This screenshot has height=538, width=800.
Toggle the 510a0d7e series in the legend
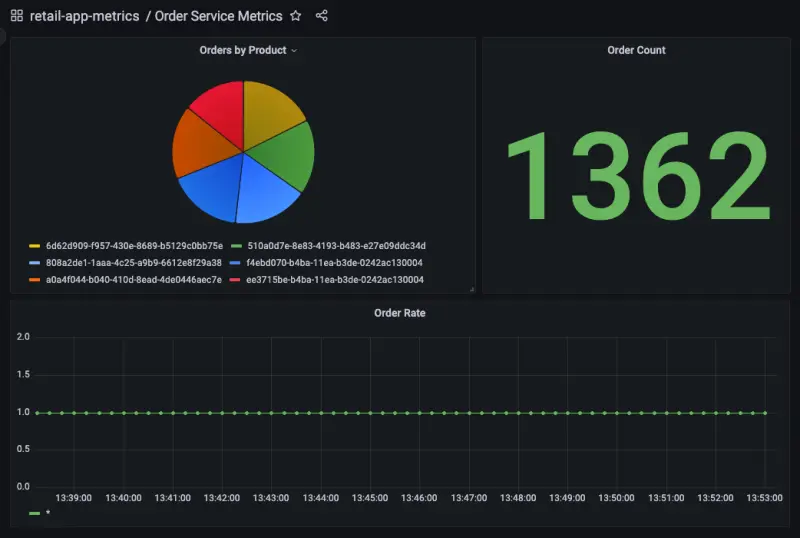[x=336, y=246]
